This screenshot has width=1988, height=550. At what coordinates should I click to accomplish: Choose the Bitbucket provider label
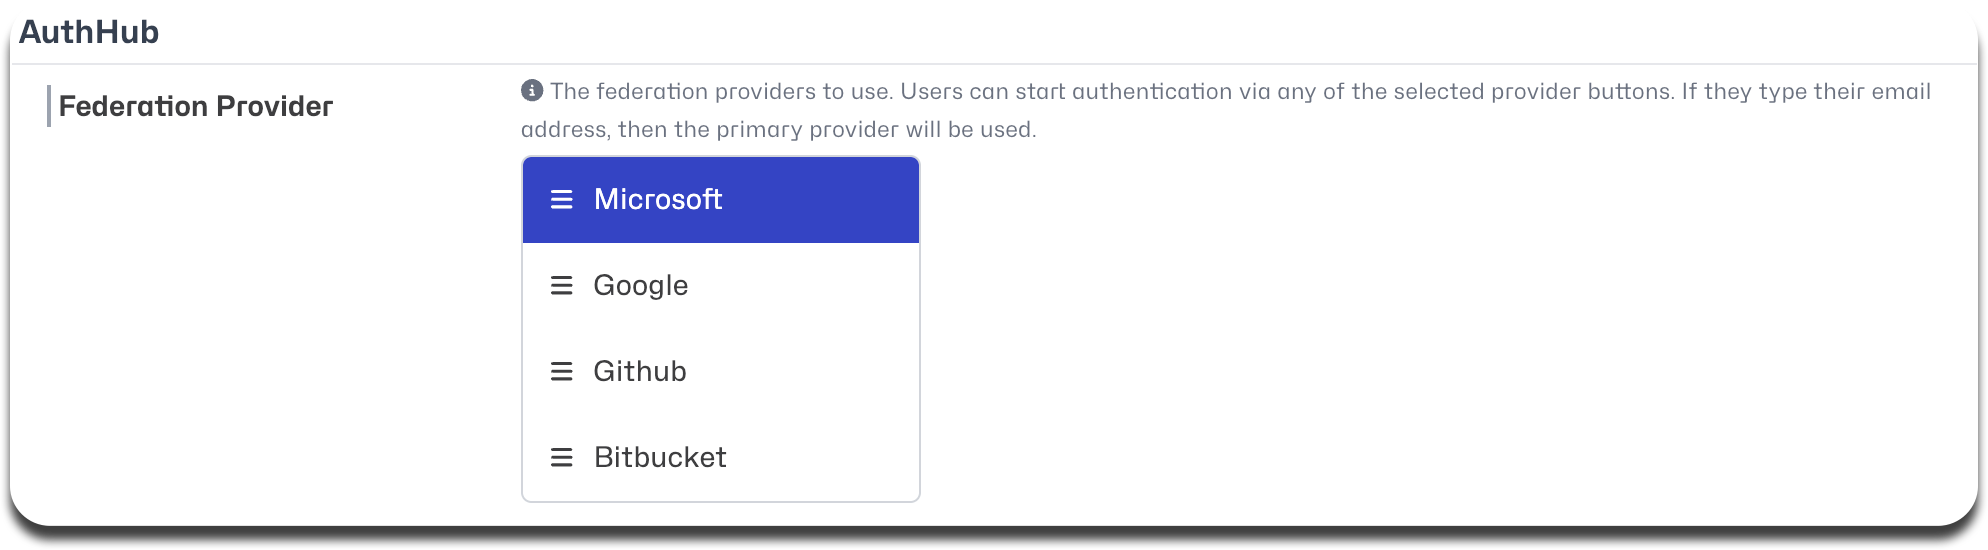tap(660, 458)
